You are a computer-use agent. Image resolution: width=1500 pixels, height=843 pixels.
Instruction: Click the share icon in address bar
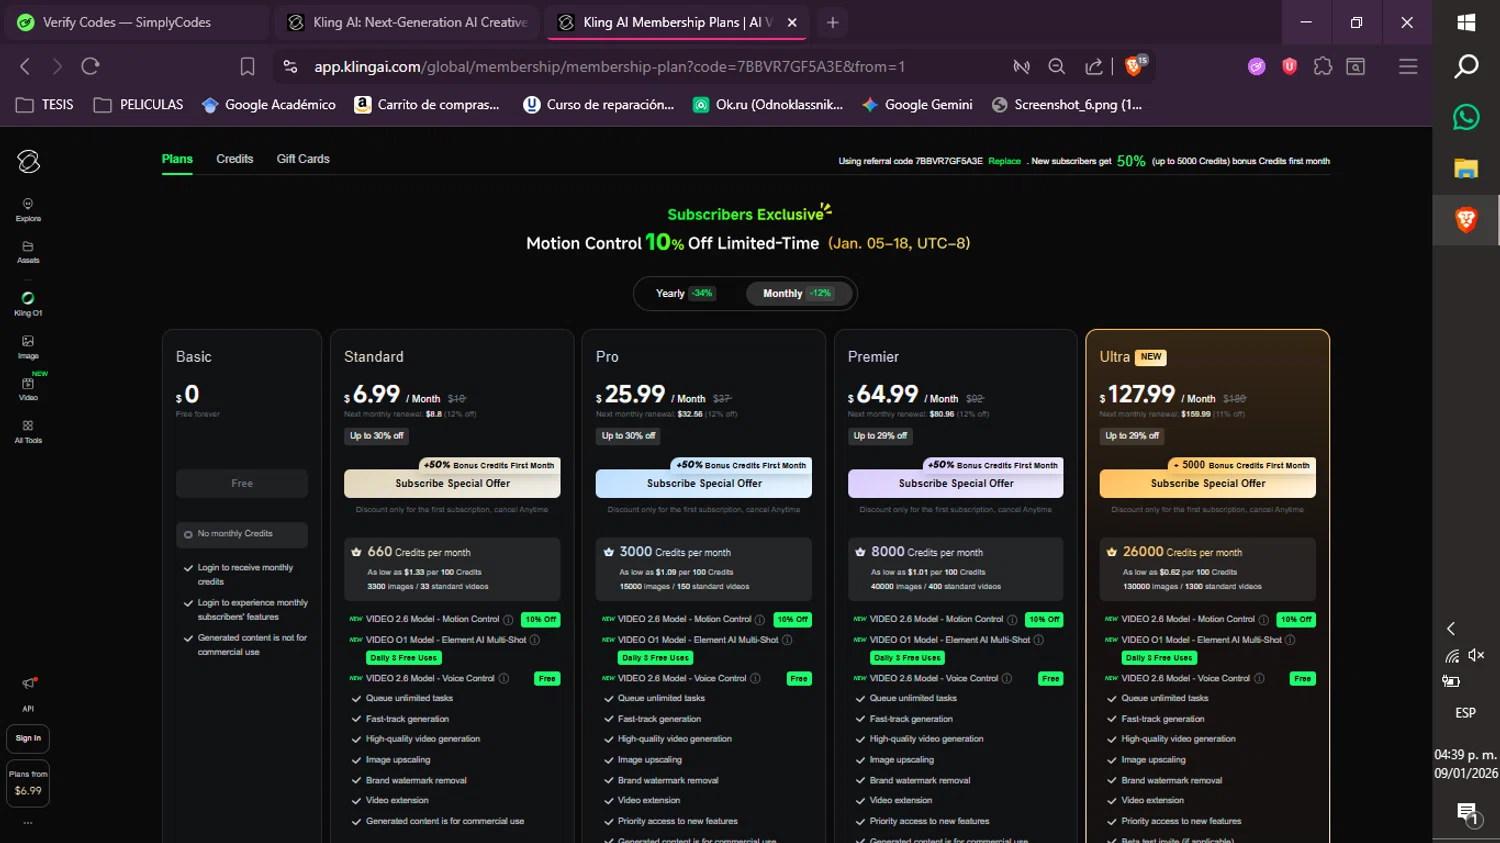[1094, 66]
